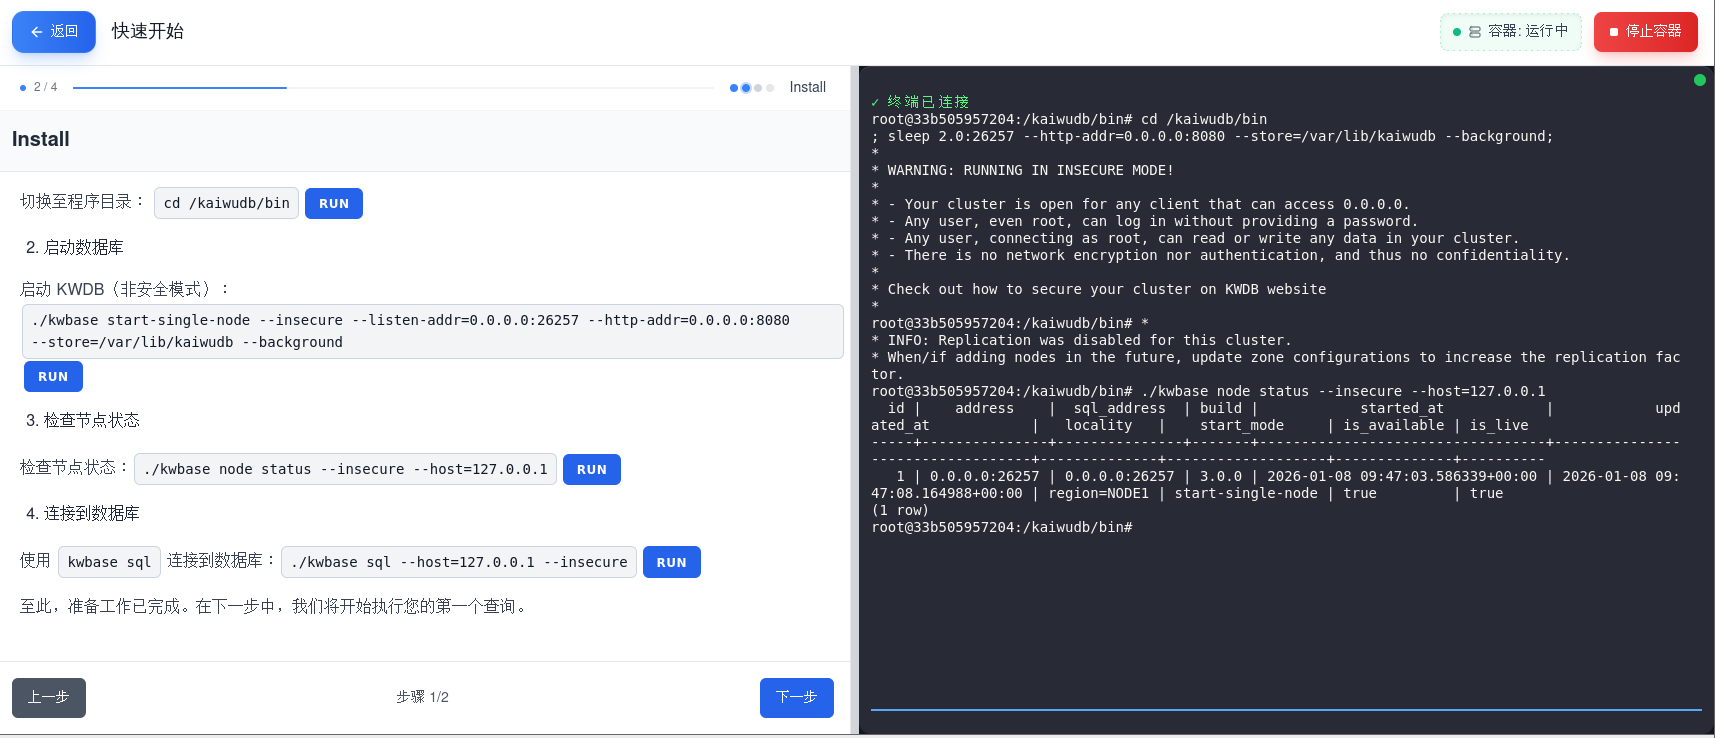Click the 容器: 运行中 status badge

coord(1511,32)
